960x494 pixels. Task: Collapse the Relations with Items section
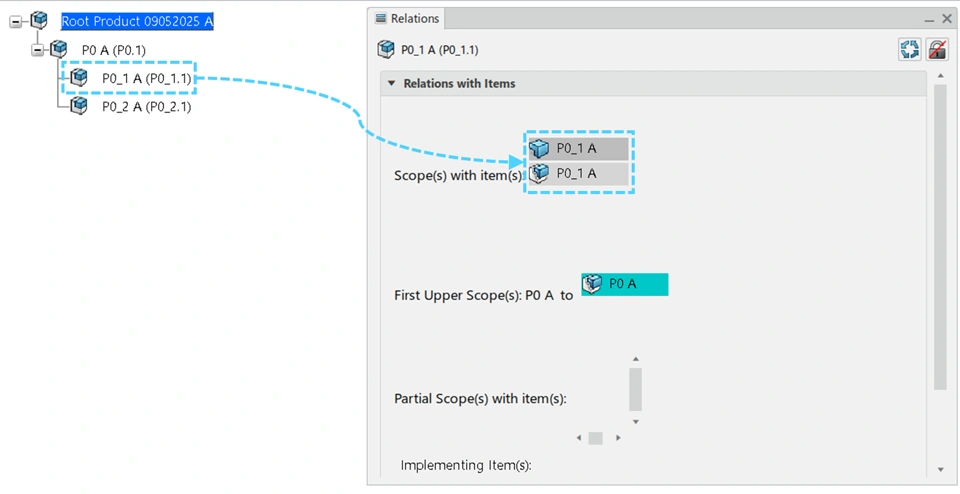pyautogui.click(x=392, y=84)
